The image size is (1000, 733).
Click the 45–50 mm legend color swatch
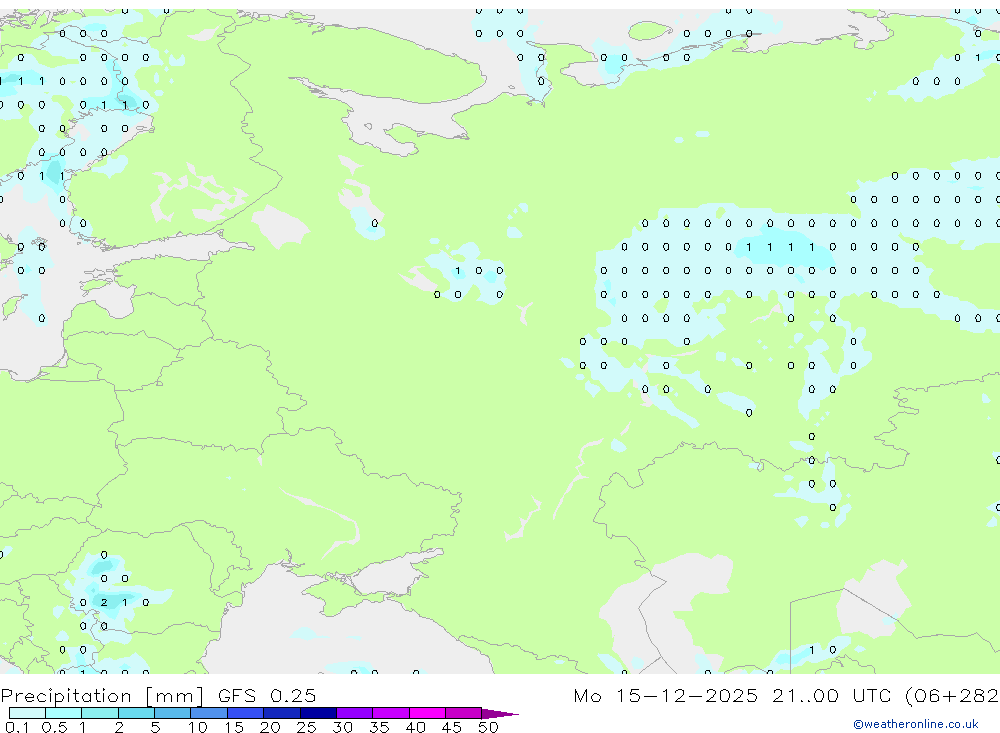coord(464,713)
